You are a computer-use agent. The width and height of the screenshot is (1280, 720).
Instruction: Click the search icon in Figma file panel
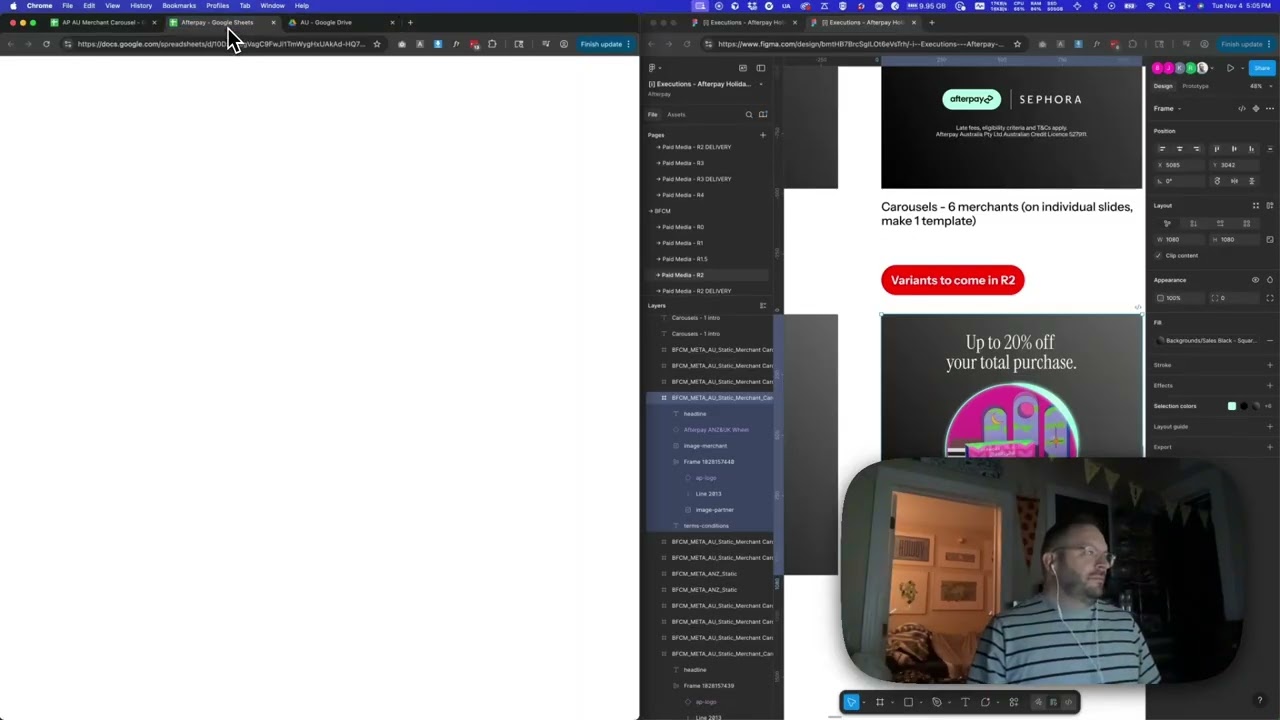click(x=748, y=114)
